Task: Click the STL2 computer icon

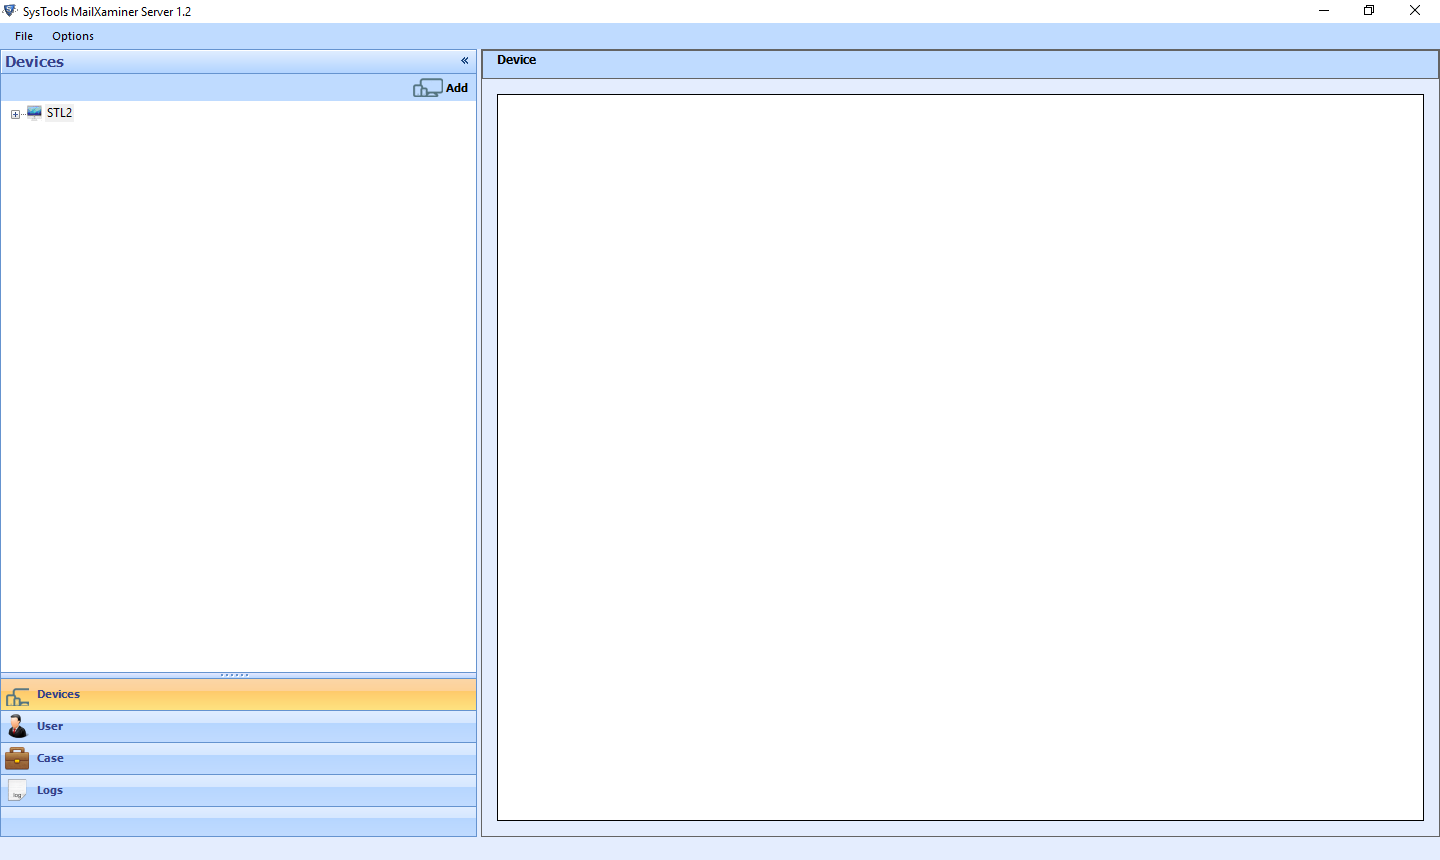Action: (34, 113)
